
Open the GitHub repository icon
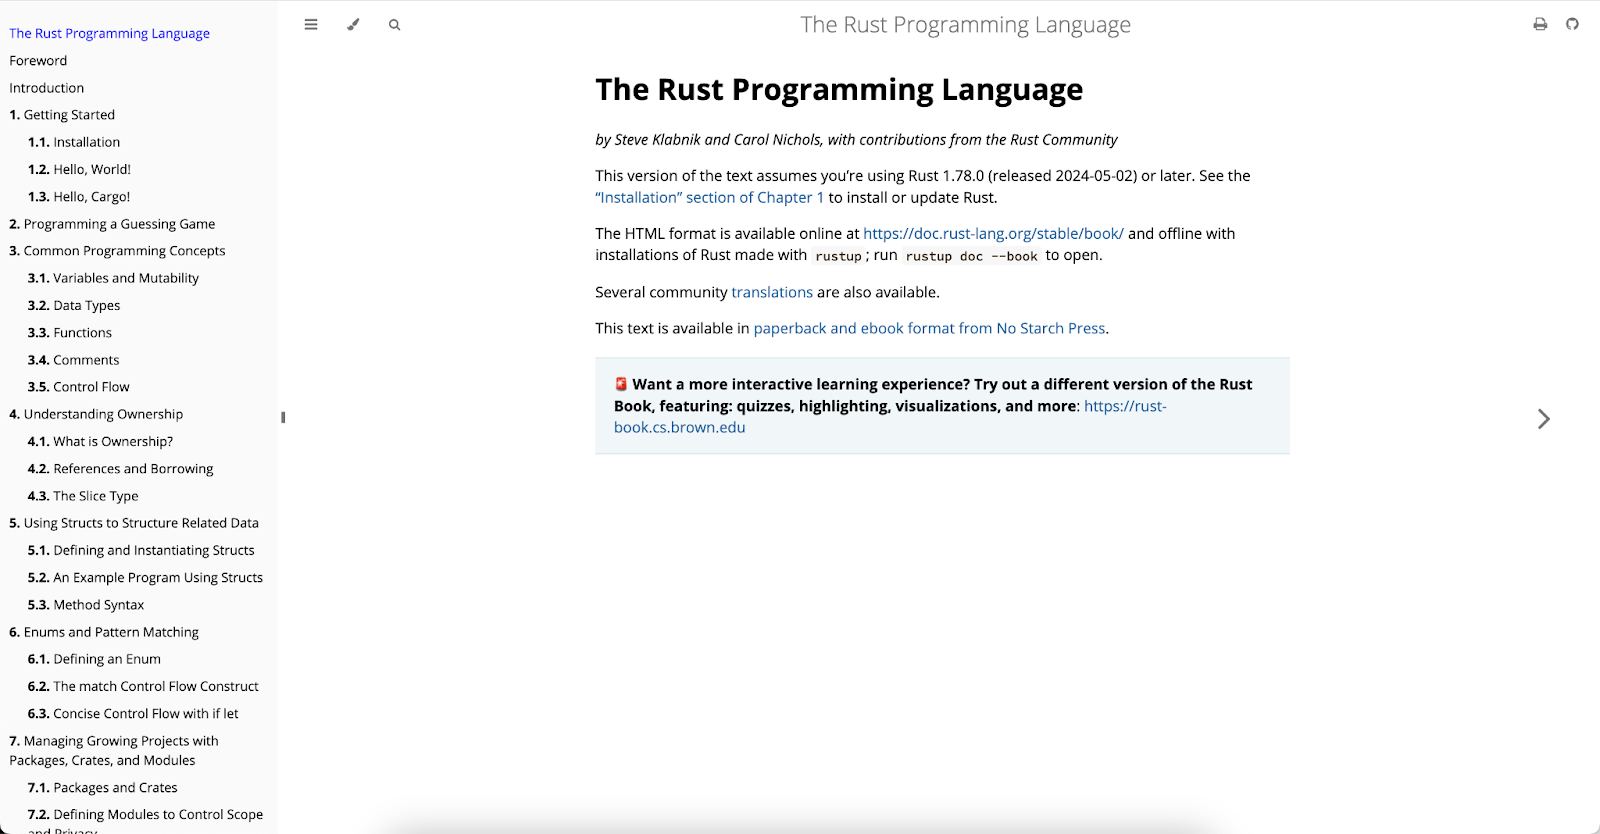click(x=1572, y=24)
